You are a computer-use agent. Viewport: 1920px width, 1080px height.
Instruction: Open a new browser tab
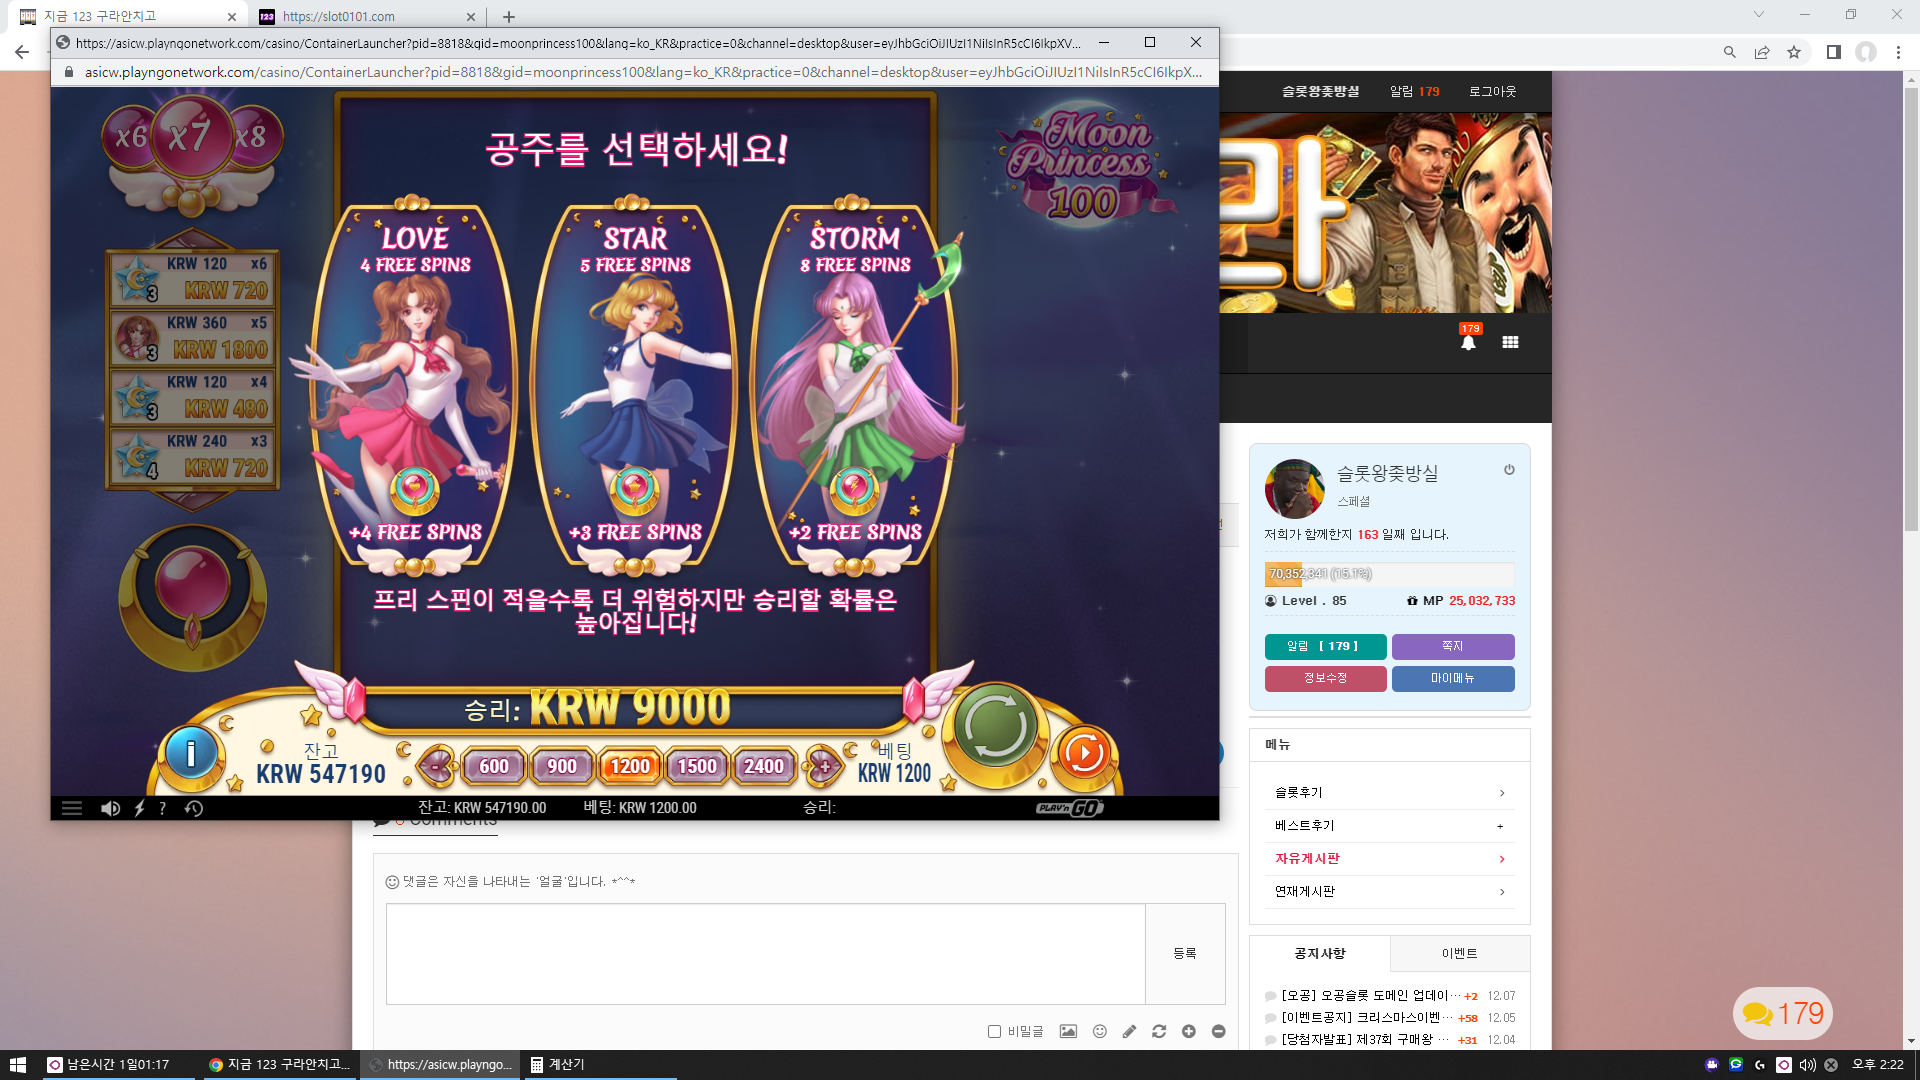[x=509, y=16]
